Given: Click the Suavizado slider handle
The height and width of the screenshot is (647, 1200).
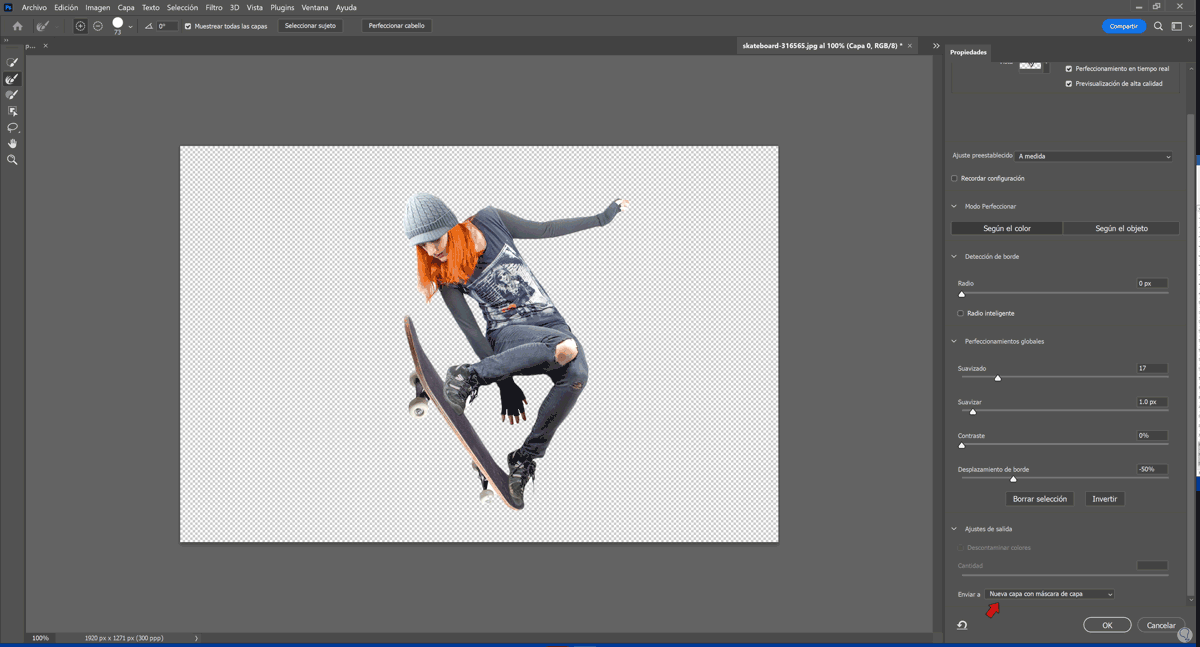Looking at the screenshot, I should click(997, 378).
